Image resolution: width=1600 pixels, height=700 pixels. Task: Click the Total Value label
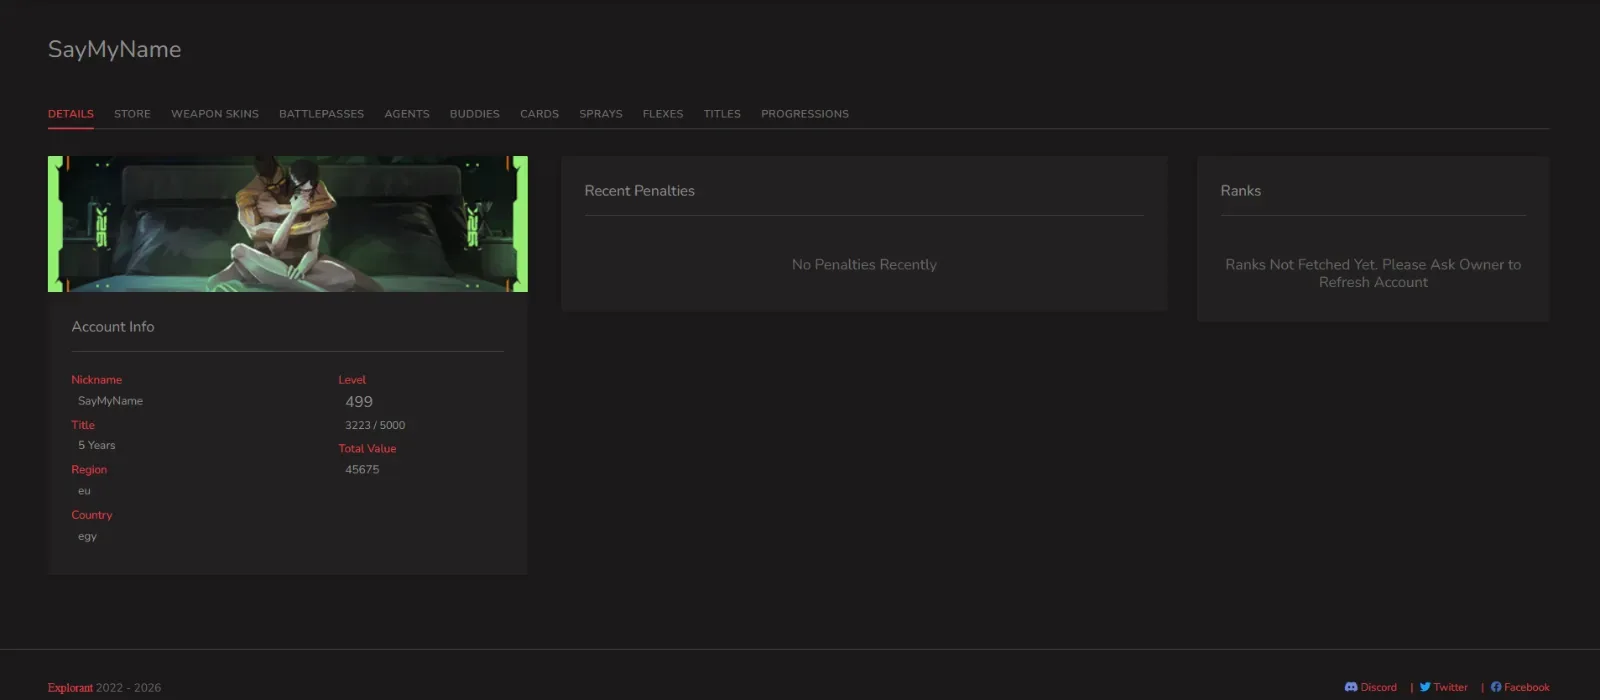coord(367,449)
